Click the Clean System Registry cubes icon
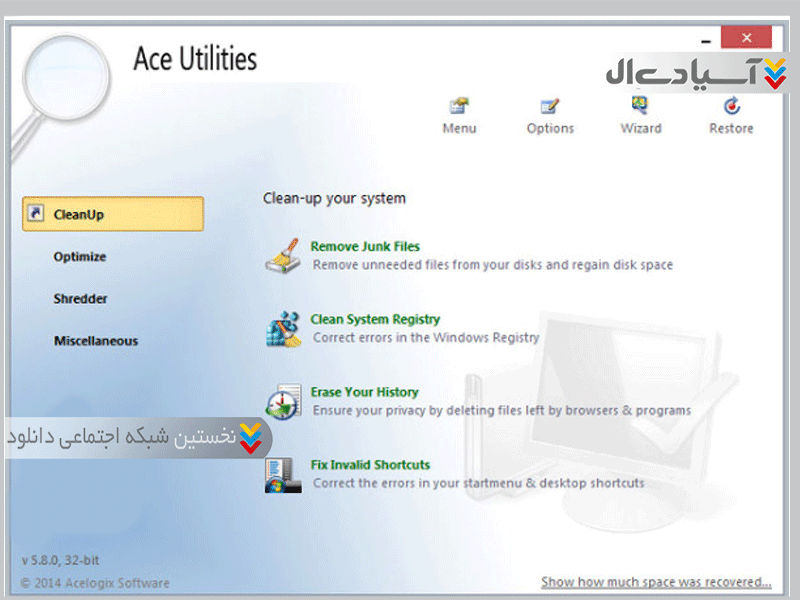The height and width of the screenshot is (600, 800). point(283,329)
